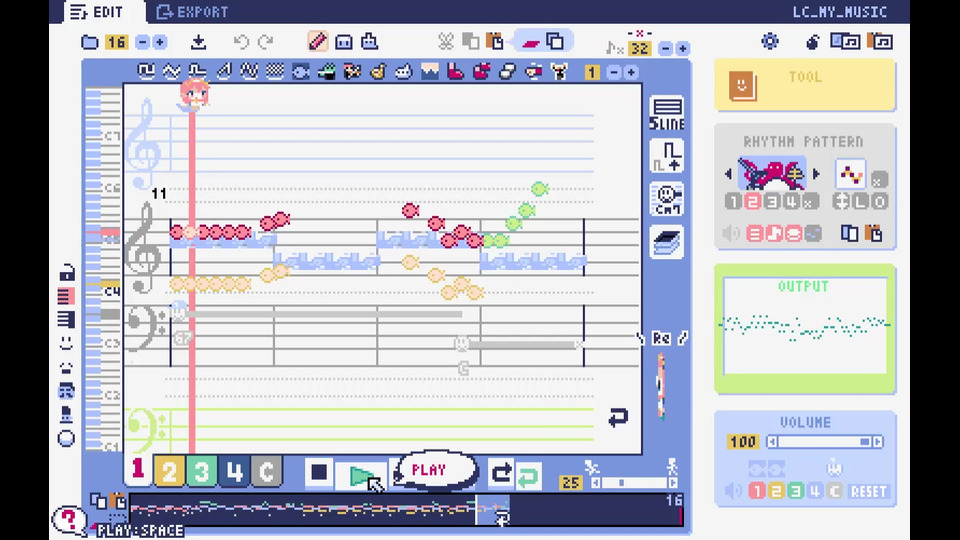Adjust the tempo slider near 25
The height and width of the screenshot is (540, 960).
(621, 483)
